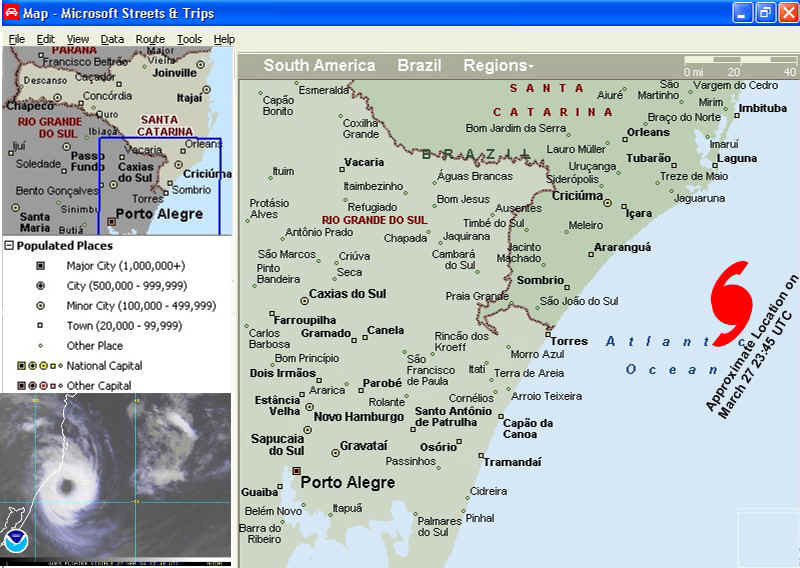Click the Cambará do Sul place label
The image size is (800, 568).
click(454, 259)
